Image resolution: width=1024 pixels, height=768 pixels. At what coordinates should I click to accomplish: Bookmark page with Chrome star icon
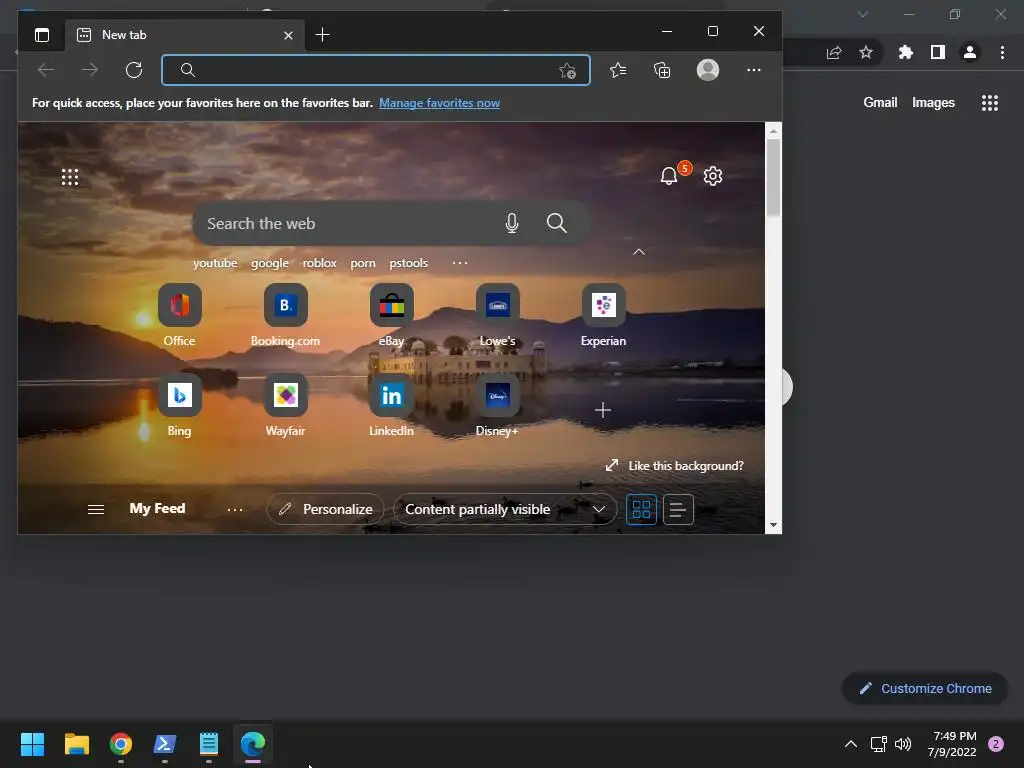pos(866,52)
